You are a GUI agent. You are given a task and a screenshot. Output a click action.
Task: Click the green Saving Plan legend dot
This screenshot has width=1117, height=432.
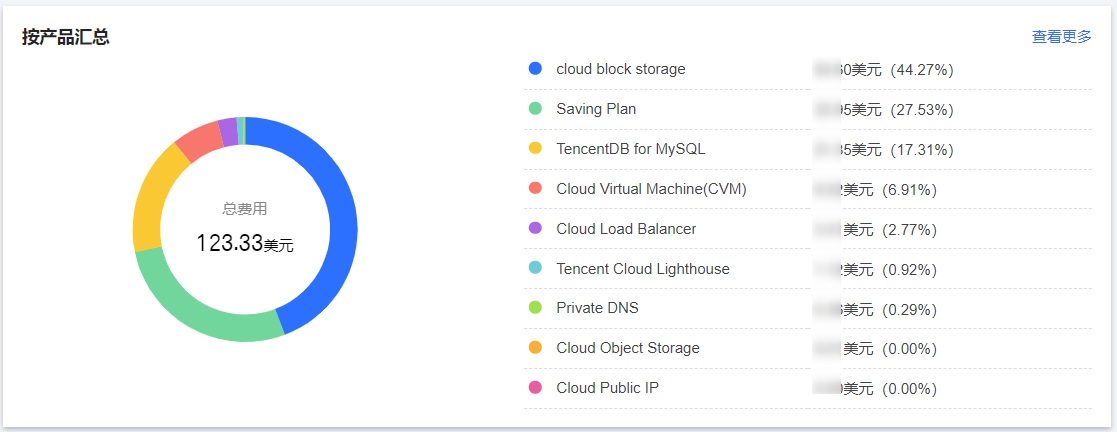pyautogui.click(x=535, y=108)
